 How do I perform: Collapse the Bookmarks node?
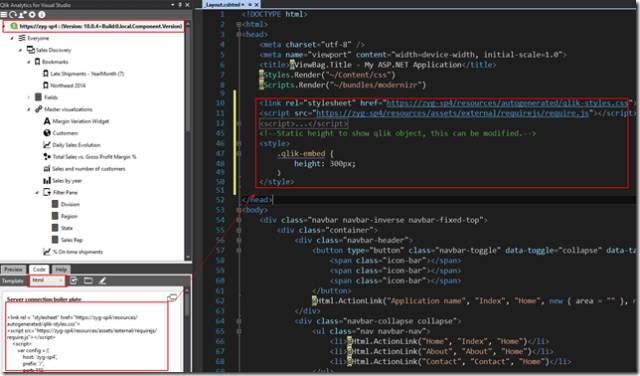tap(29, 62)
